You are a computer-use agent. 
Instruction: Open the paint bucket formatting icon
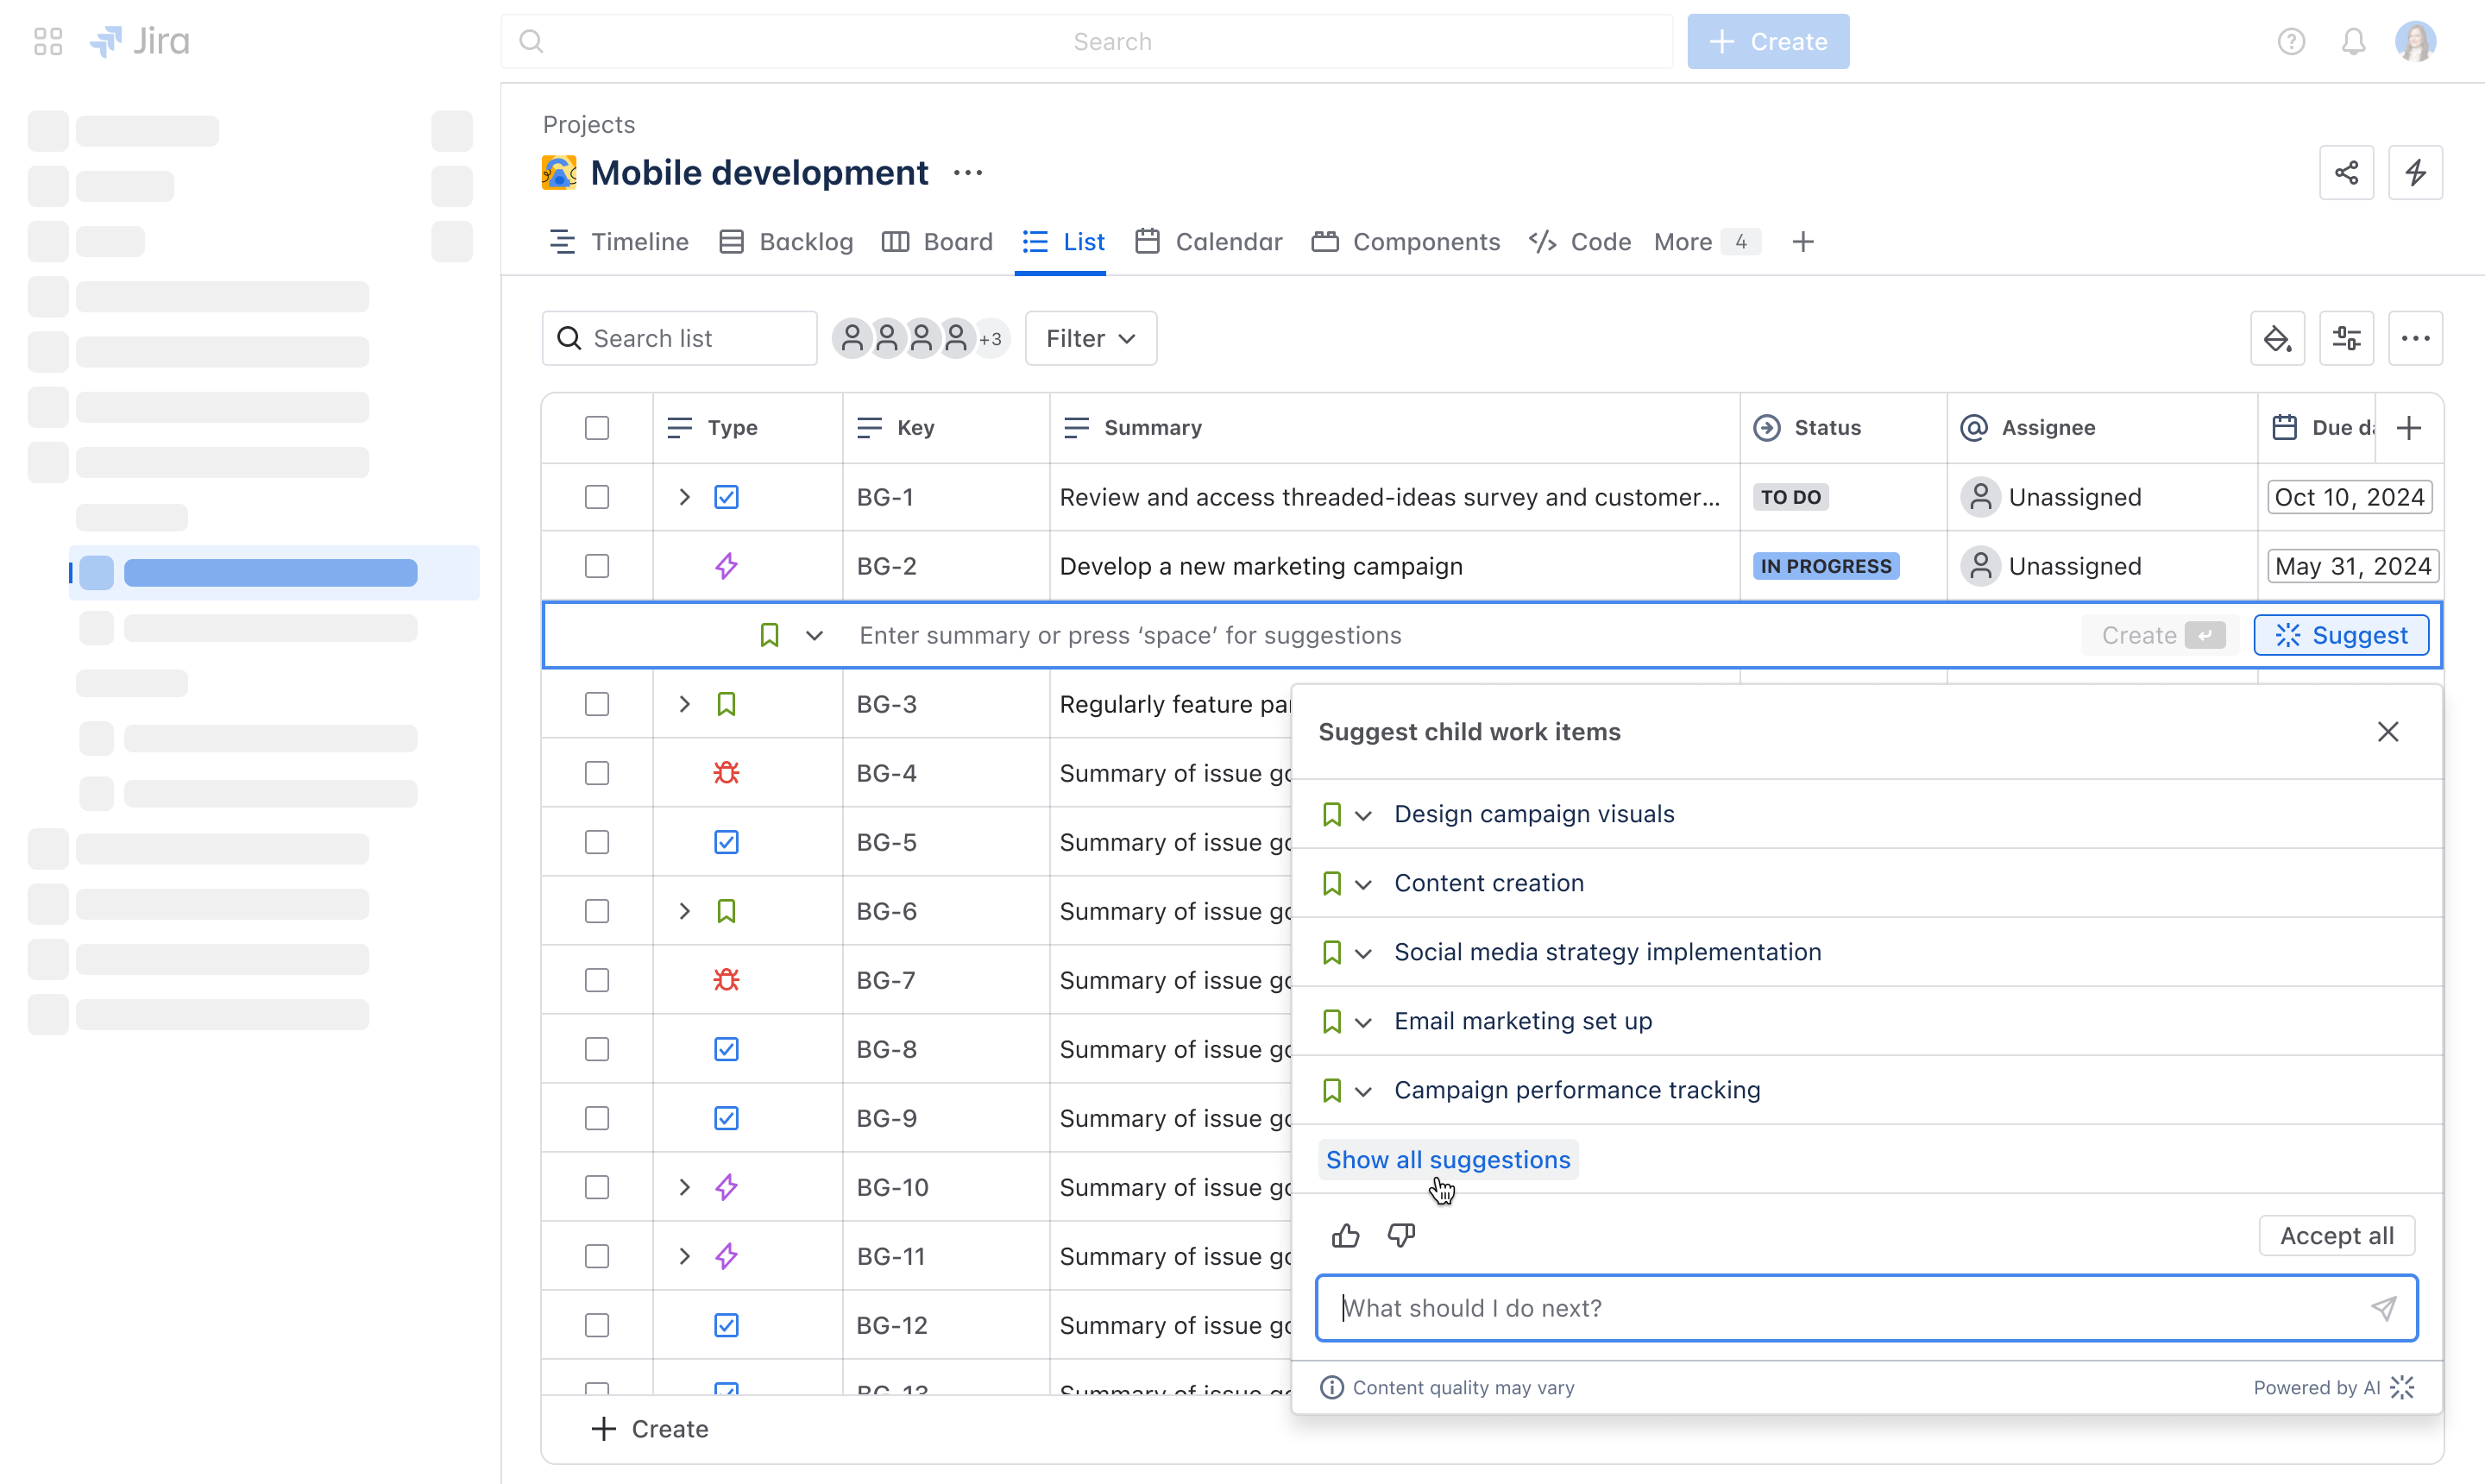(x=2277, y=339)
